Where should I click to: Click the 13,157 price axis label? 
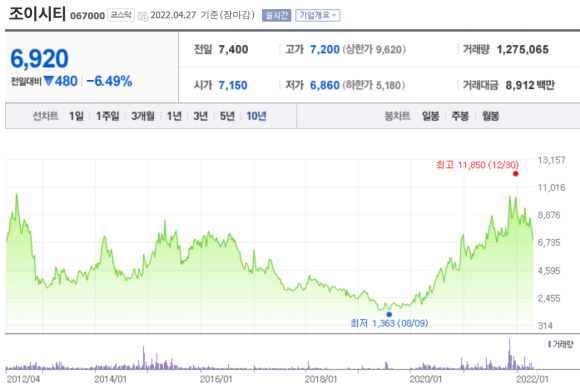tap(552, 160)
